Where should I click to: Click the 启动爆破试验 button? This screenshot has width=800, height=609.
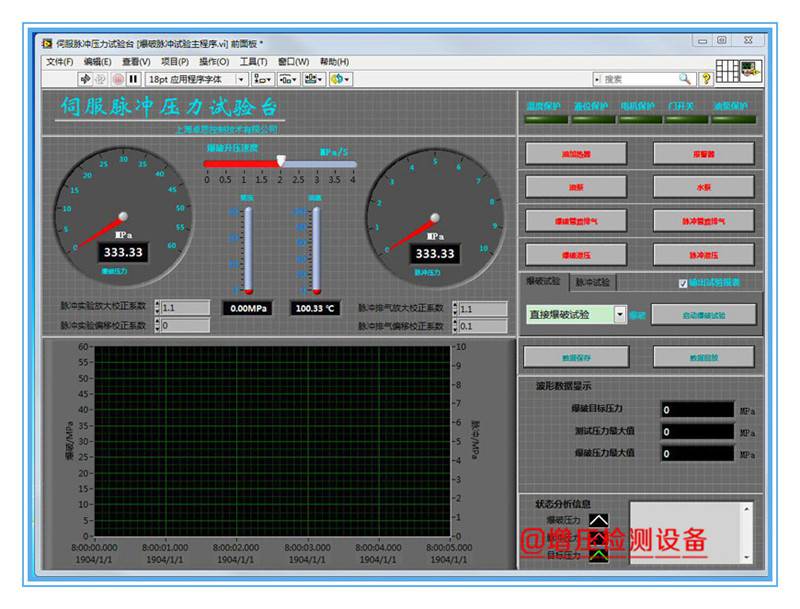click(x=704, y=315)
